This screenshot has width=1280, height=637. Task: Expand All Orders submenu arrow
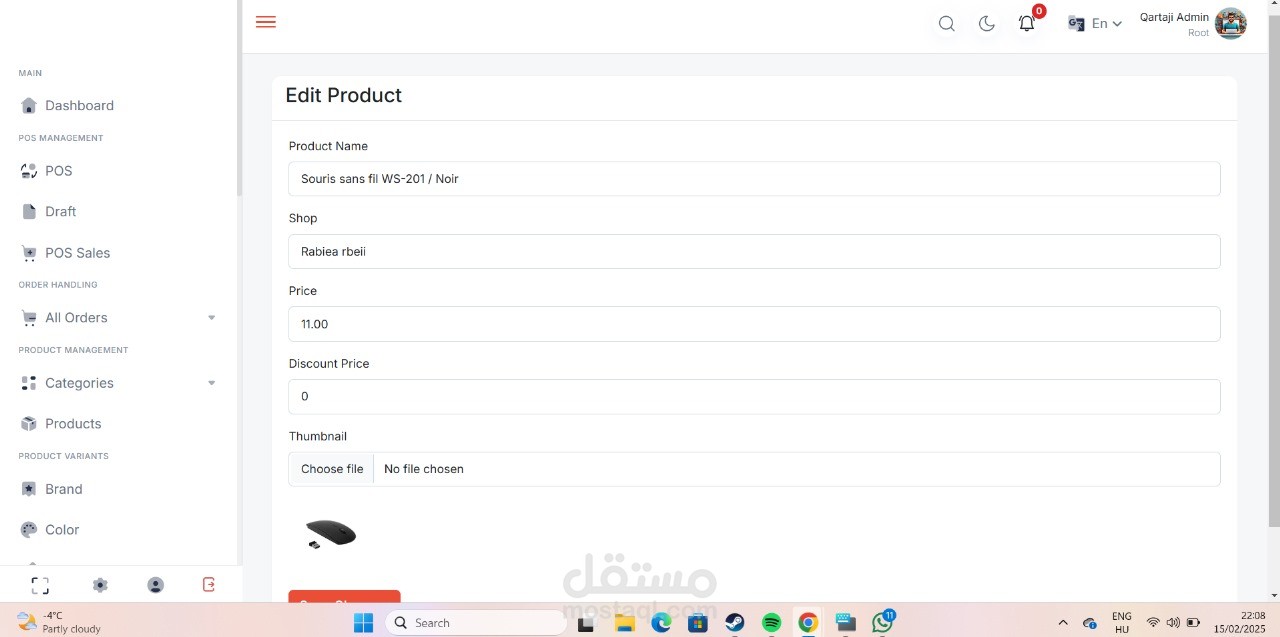click(211, 318)
